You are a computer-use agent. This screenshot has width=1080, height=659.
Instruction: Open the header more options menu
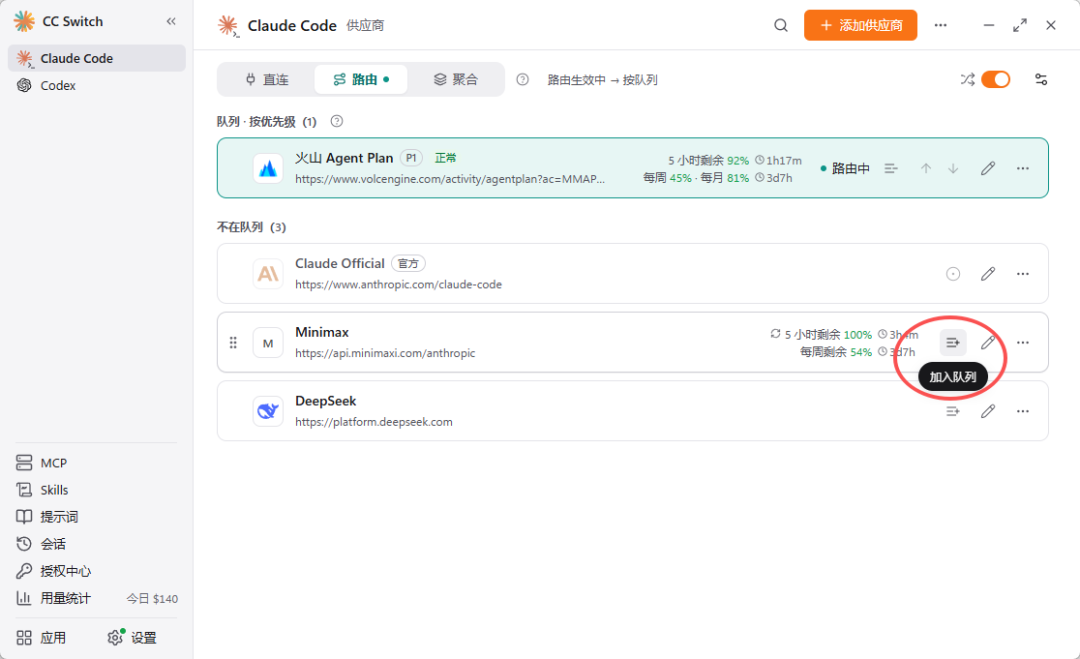click(940, 25)
